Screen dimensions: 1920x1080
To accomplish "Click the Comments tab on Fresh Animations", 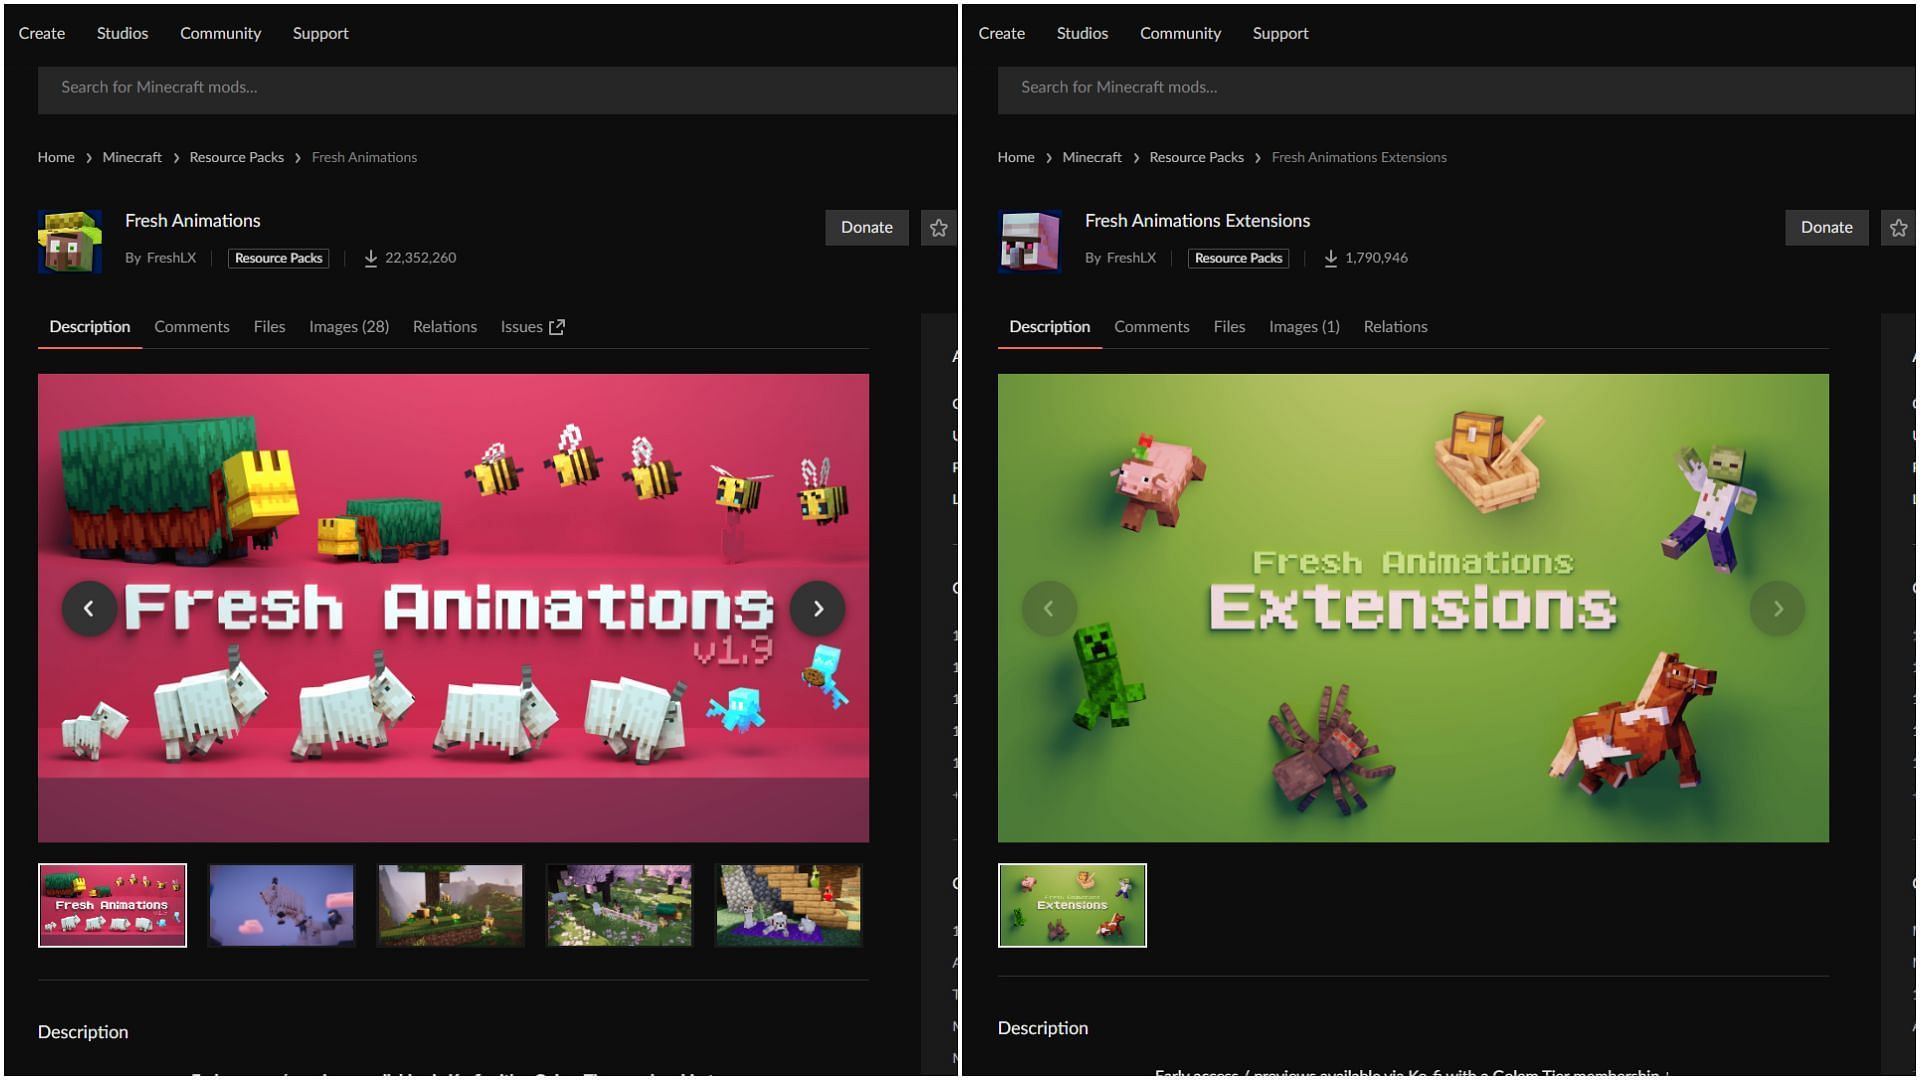I will click(x=191, y=327).
